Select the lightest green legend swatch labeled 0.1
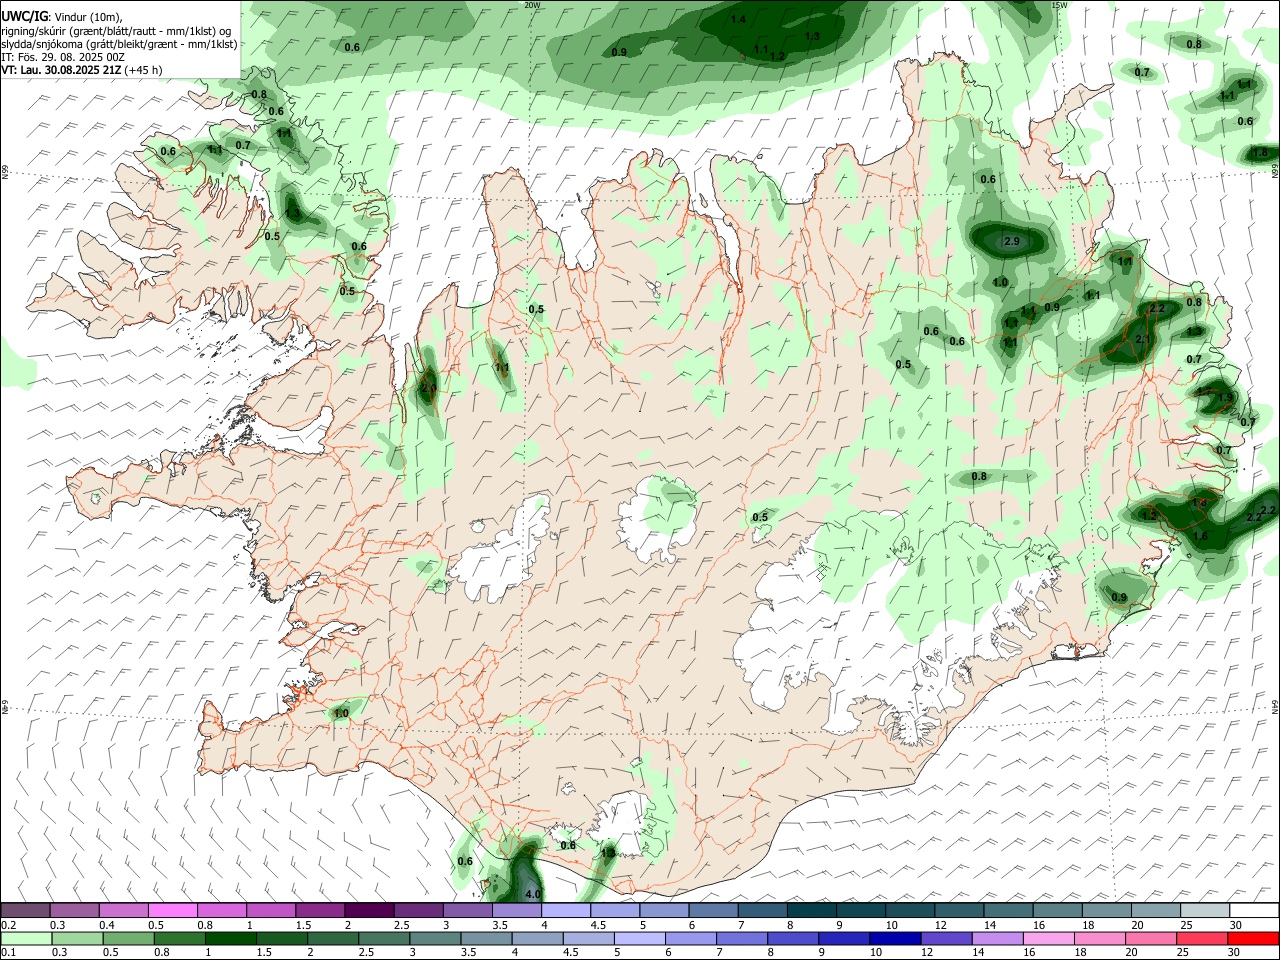This screenshot has height=960, width=1280. point(27,938)
